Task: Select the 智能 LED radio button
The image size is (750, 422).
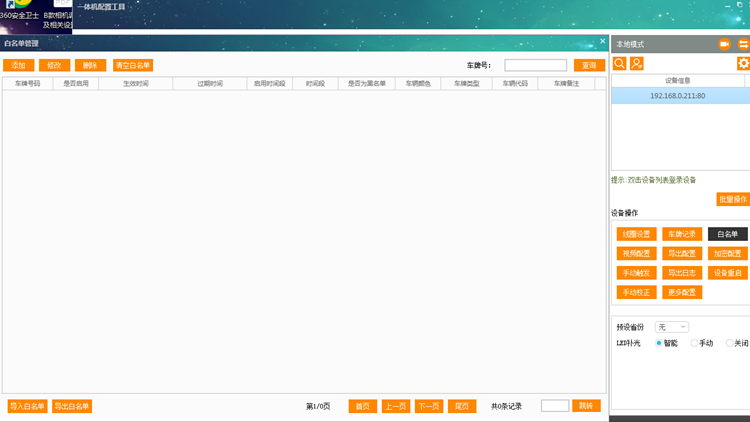Action: 659,343
